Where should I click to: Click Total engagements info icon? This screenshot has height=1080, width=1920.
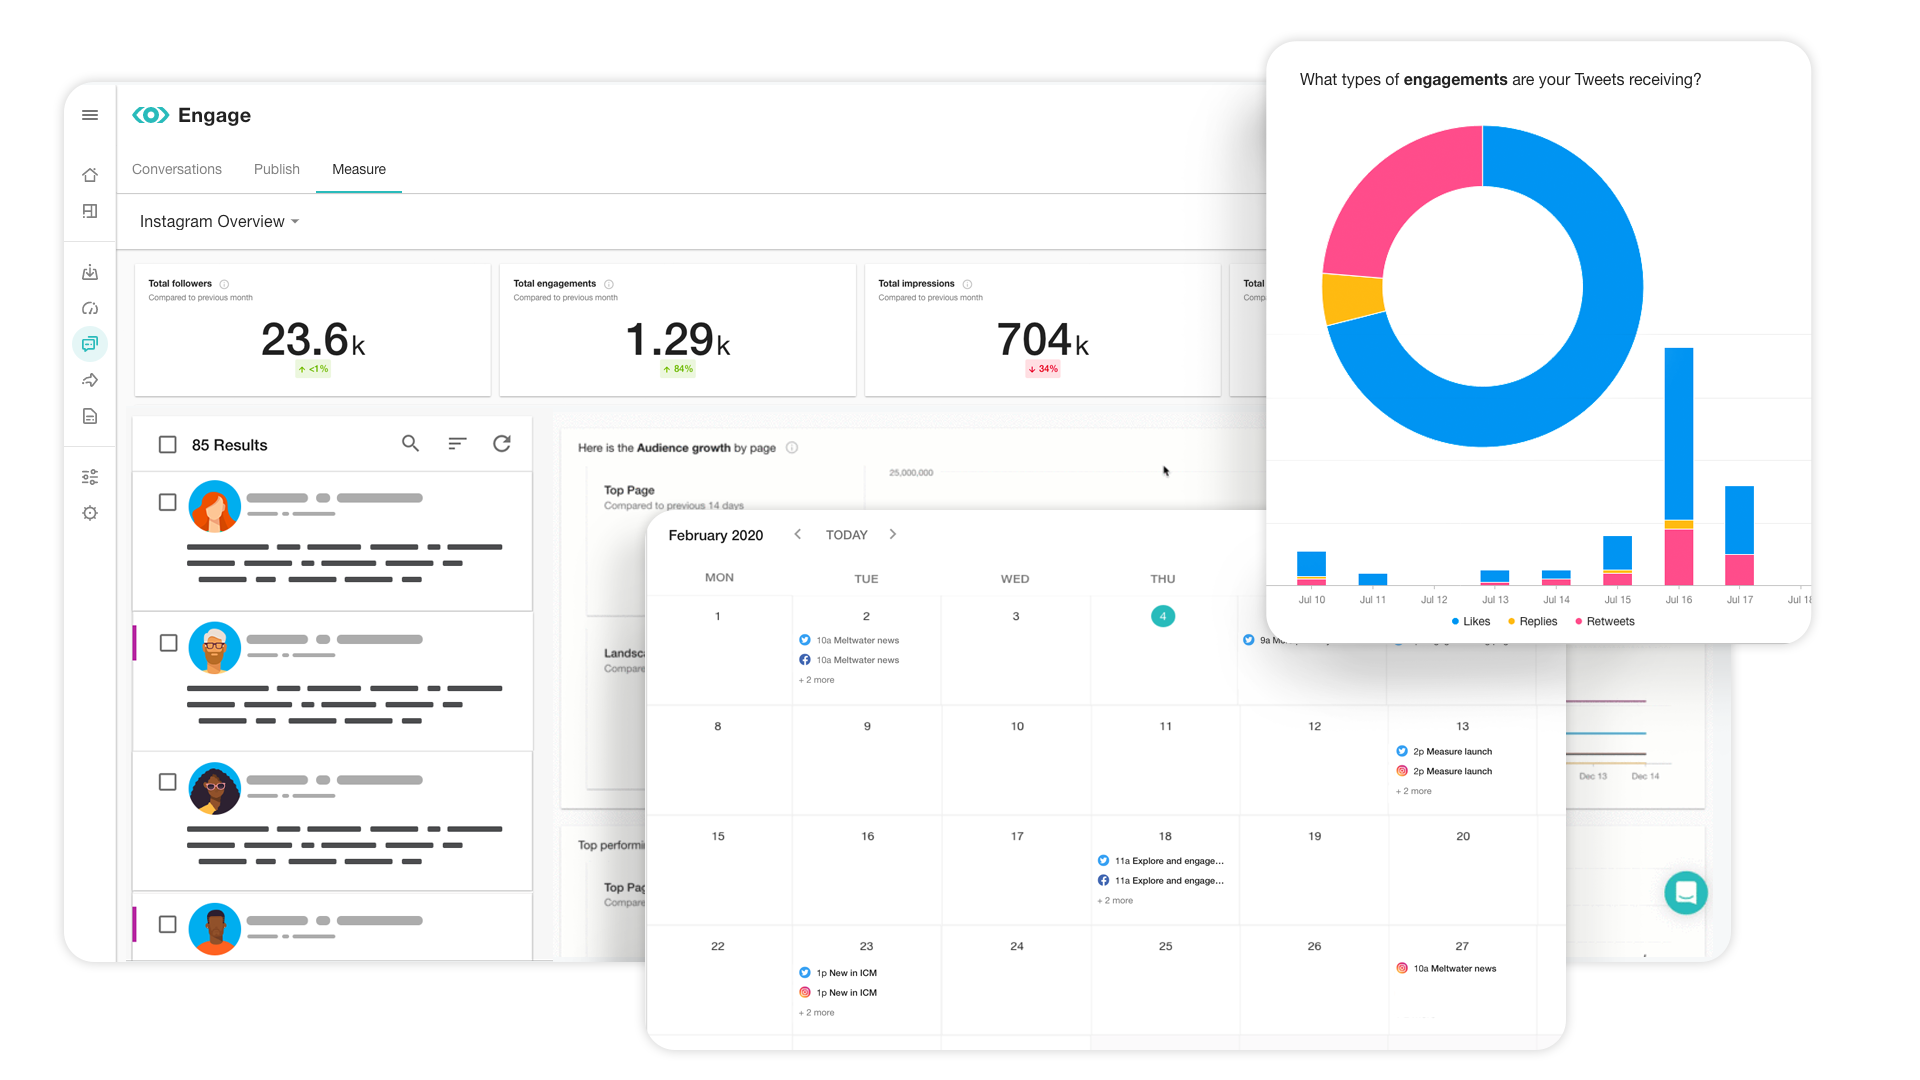point(609,284)
